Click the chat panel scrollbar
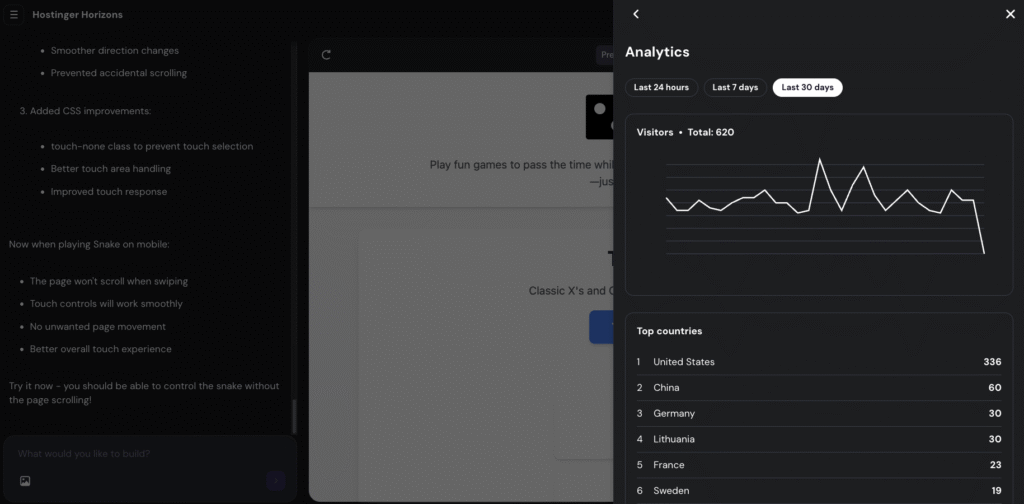The image size is (1024, 504). click(294, 414)
